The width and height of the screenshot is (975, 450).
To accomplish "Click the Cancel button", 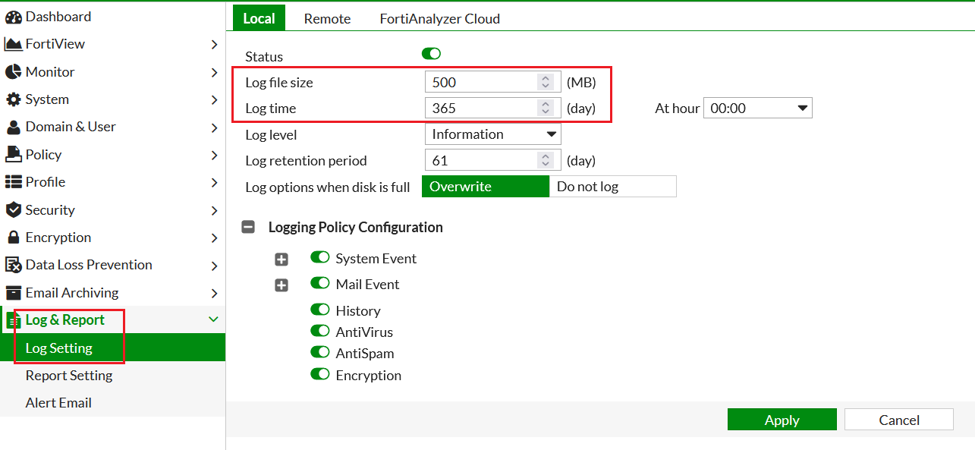I will click(899, 420).
